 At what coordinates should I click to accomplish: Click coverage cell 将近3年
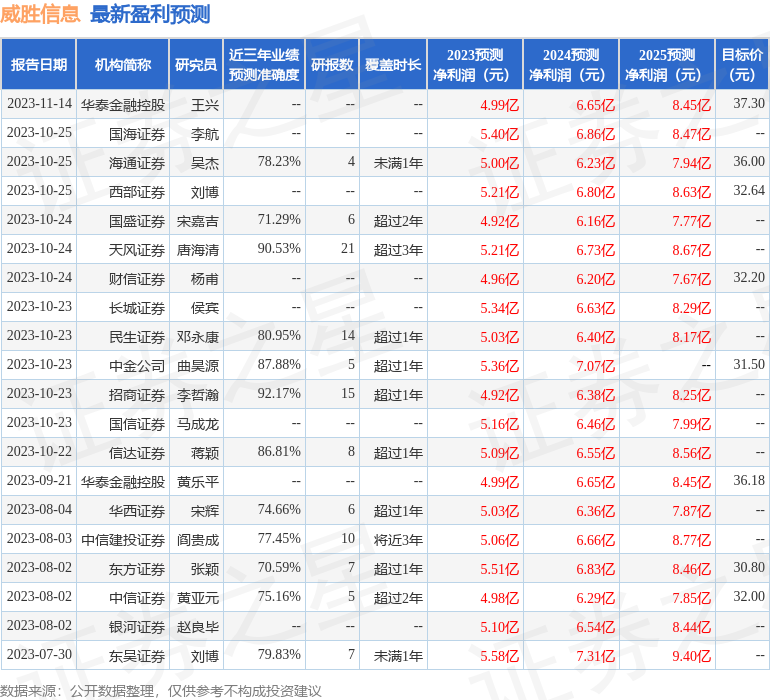click(x=398, y=539)
